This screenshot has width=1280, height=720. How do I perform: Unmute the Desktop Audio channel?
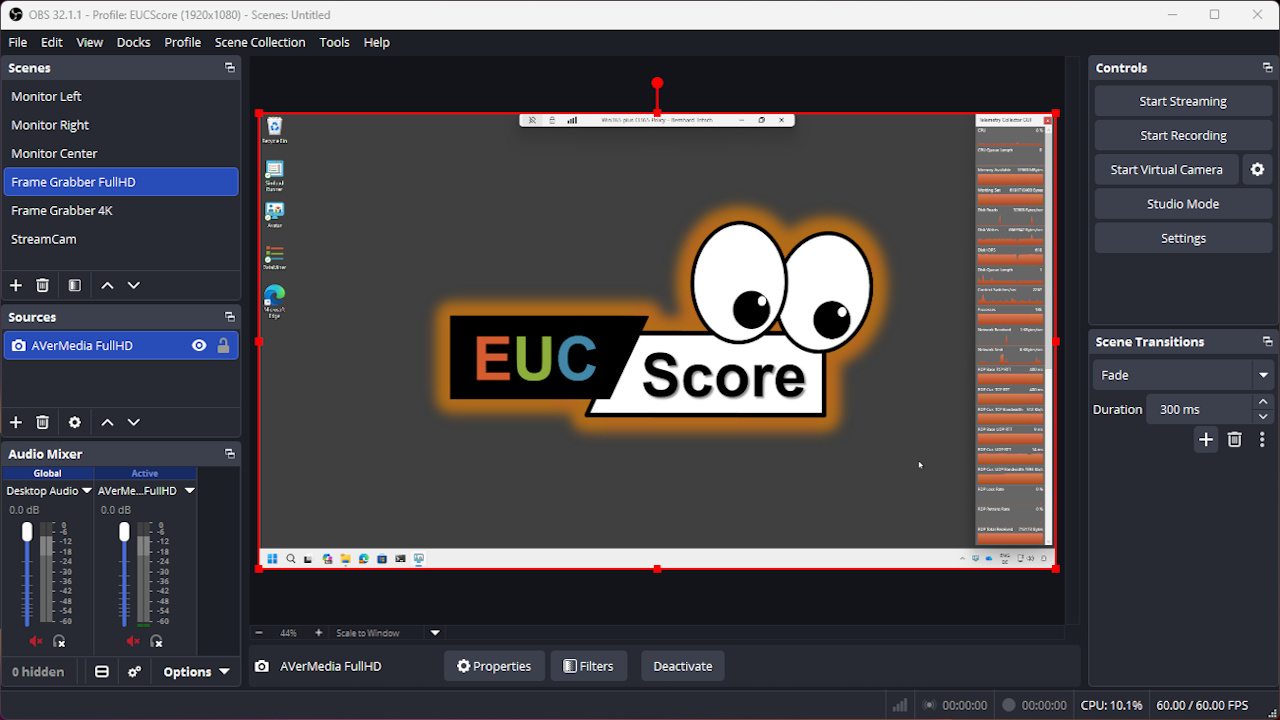coord(36,641)
